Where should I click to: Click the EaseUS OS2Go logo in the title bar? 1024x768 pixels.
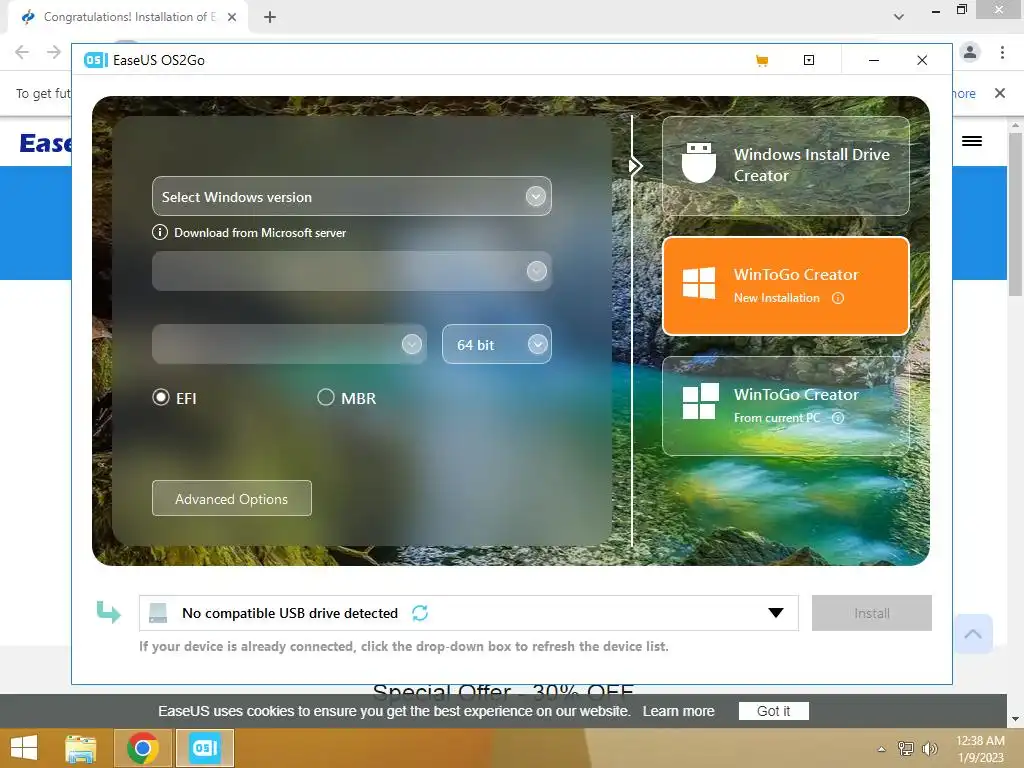(95, 60)
